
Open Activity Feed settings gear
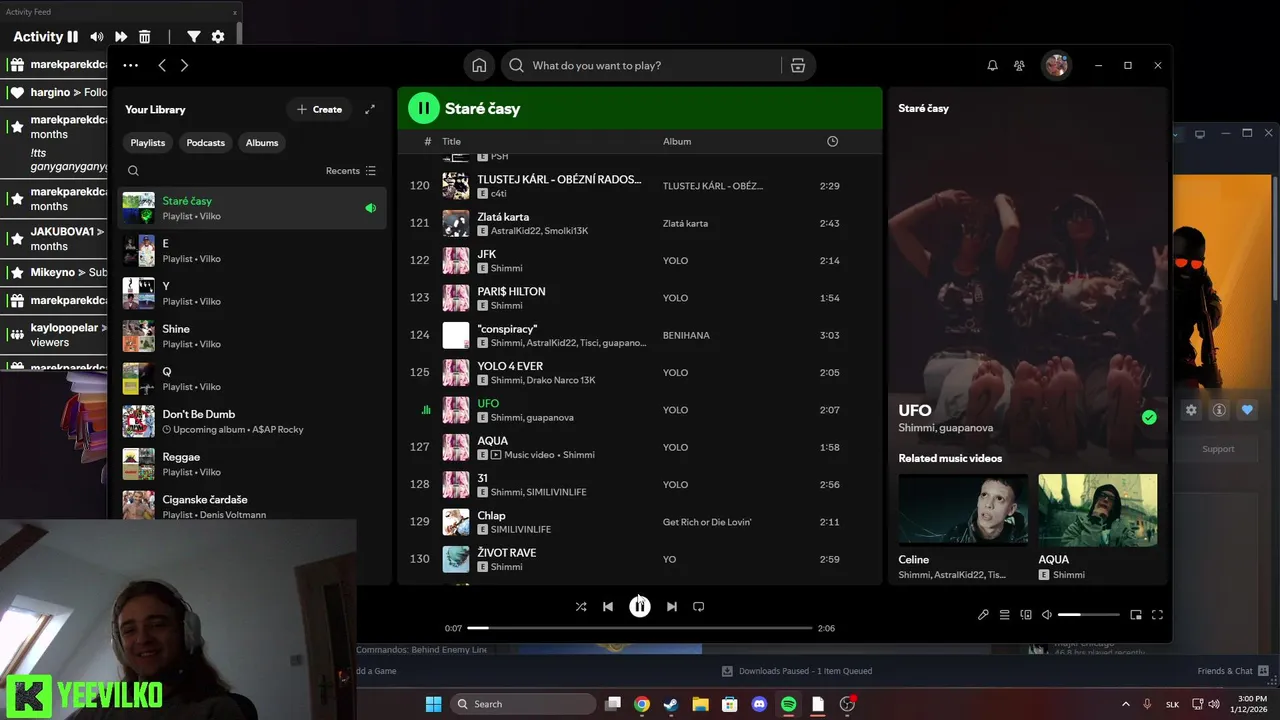218,37
